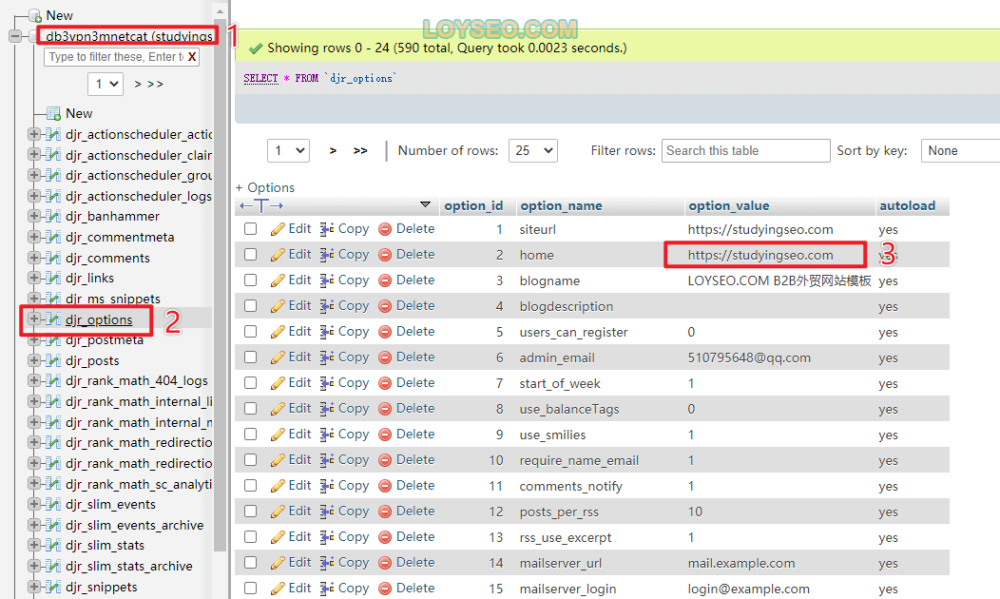
Task: Open the djr_slim_events_archive table
Action: pos(135,525)
